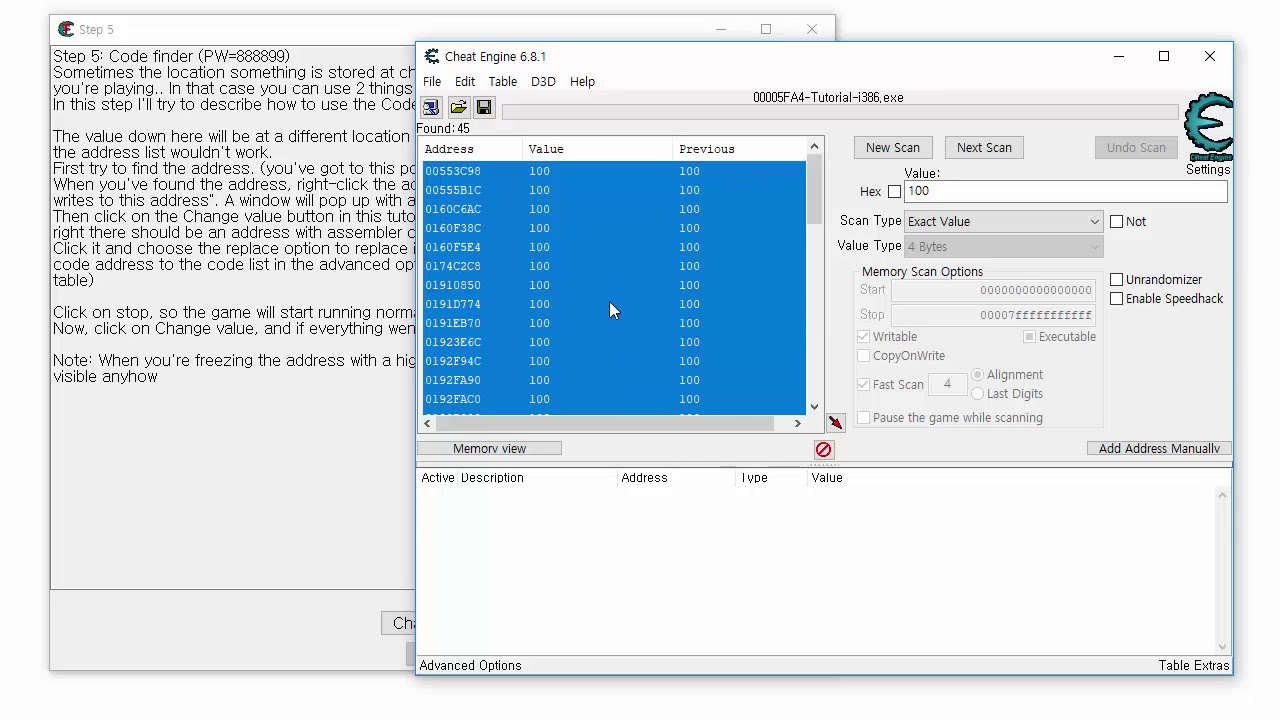1280x720 pixels.
Task: Open the Edit menu
Action: (x=465, y=82)
